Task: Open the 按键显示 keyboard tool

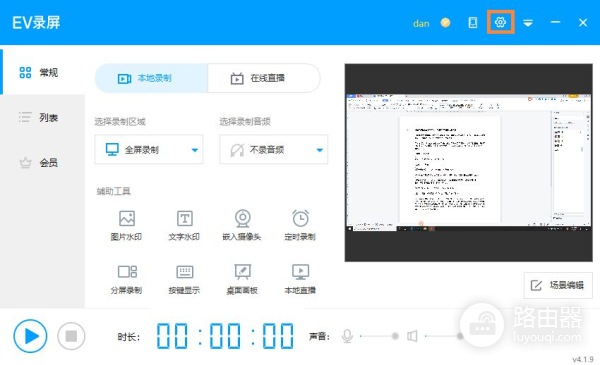Action: tap(184, 279)
